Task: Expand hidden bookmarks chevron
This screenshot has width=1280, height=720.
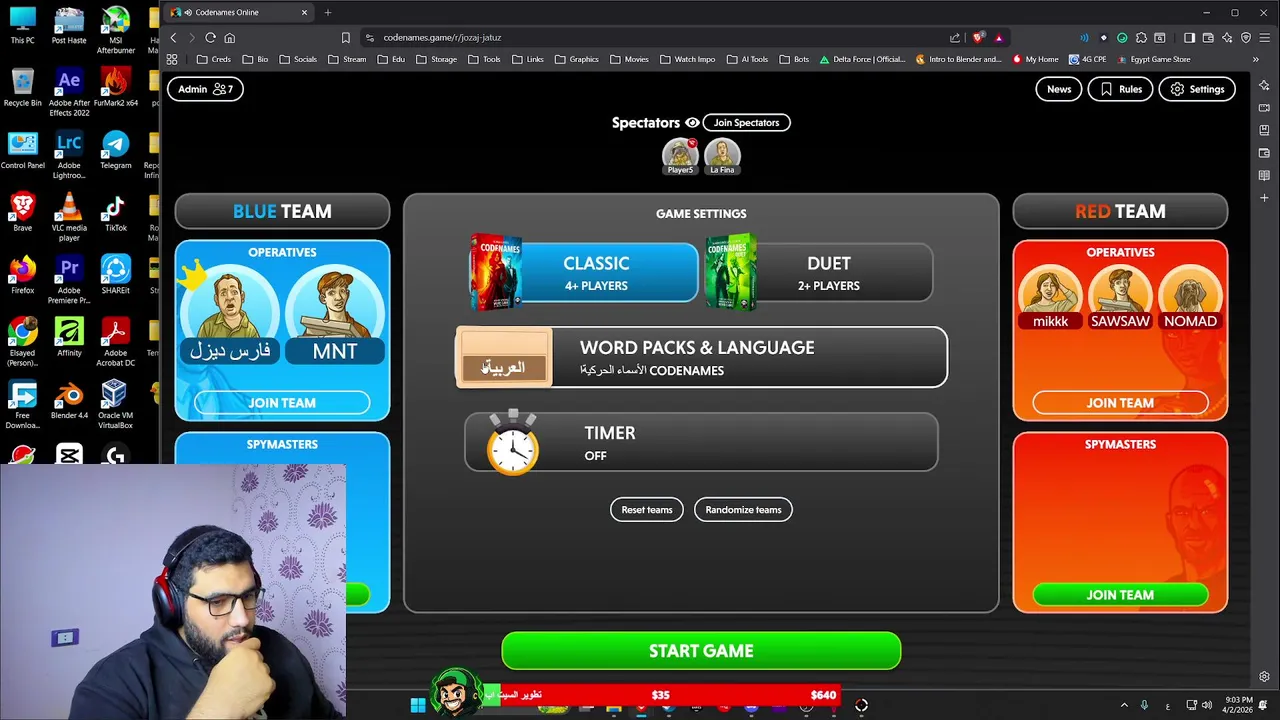Action: click(1255, 59)
